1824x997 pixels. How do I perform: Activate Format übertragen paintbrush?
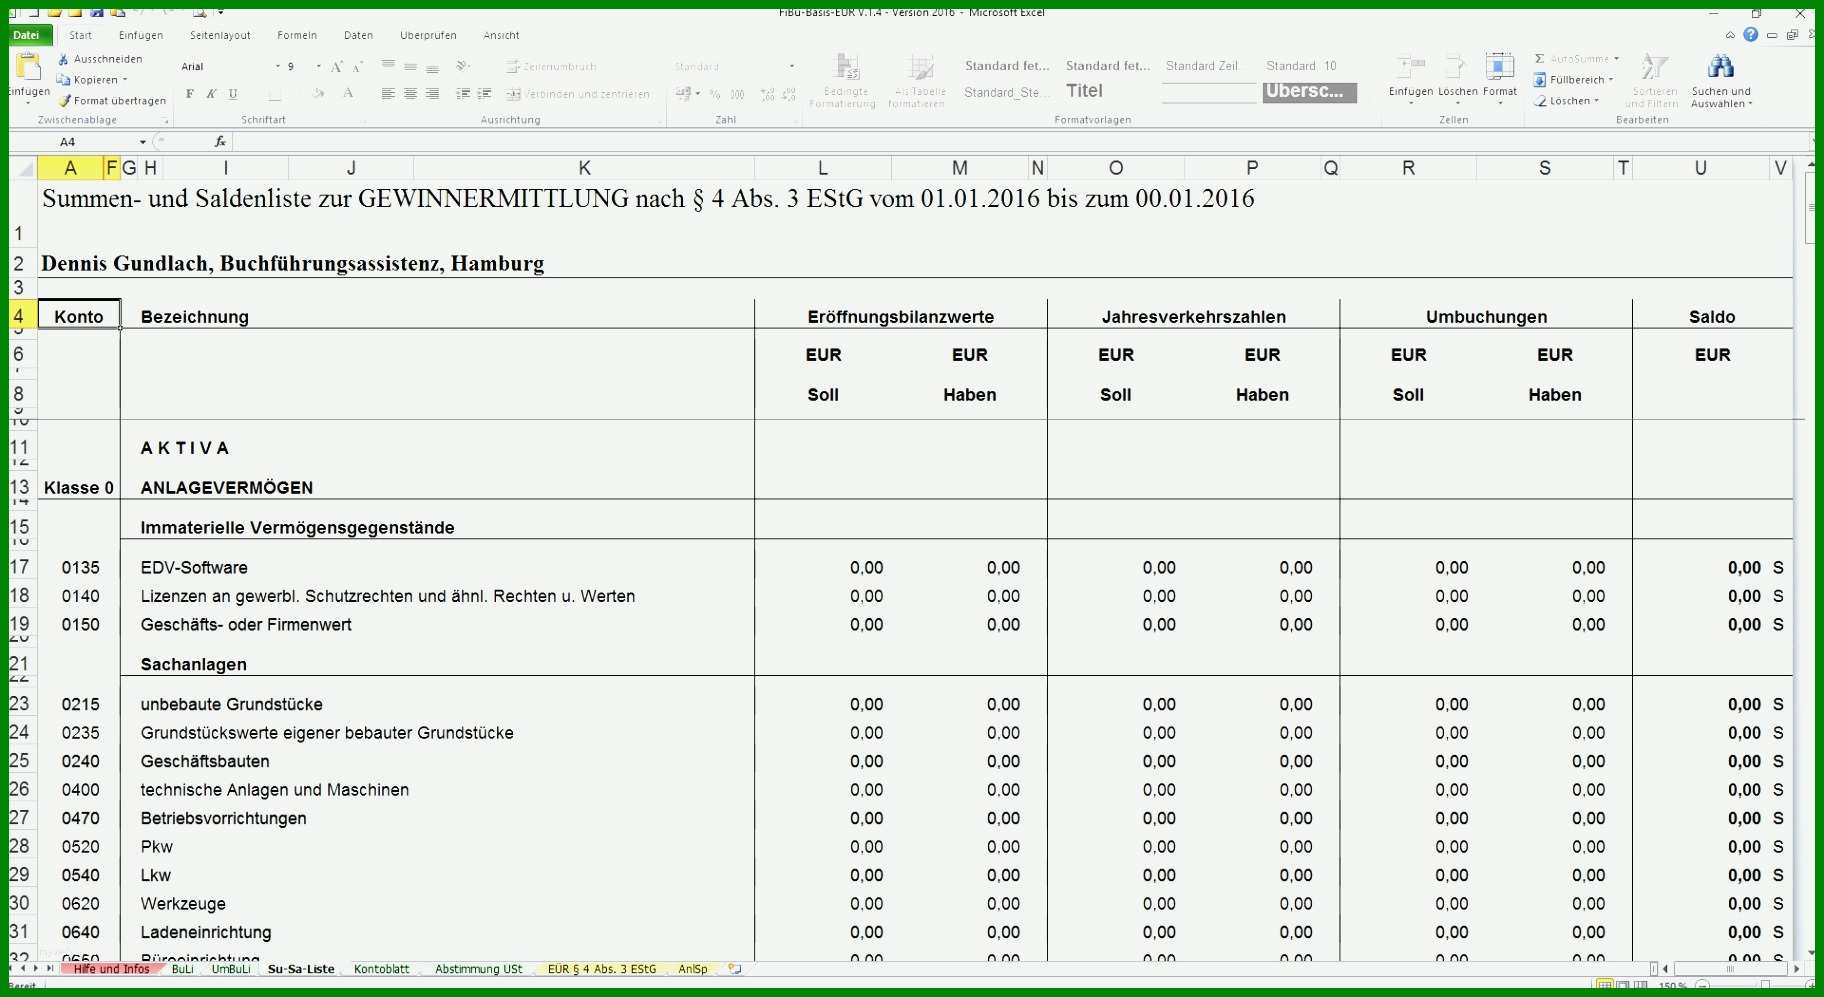click(65, 101)
